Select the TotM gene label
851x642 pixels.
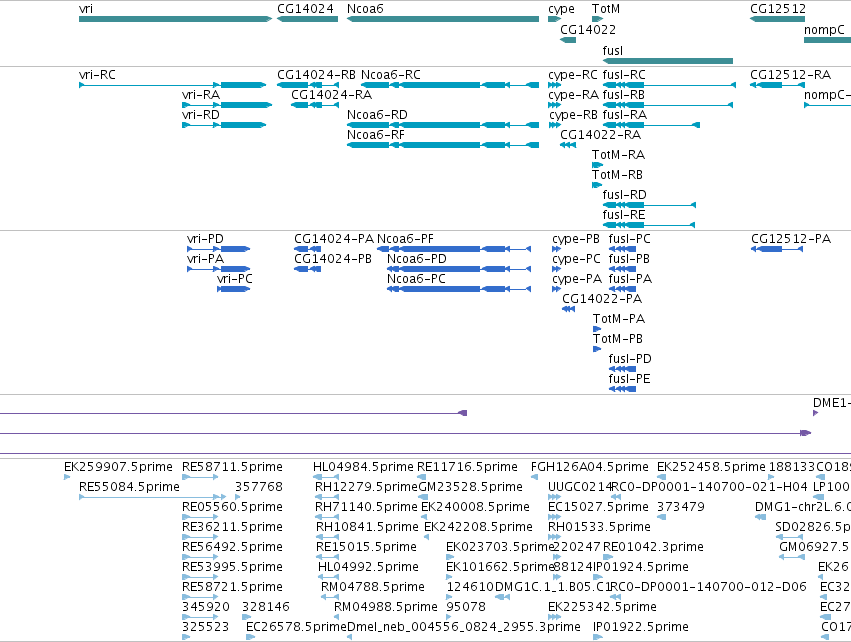[606, 9]
